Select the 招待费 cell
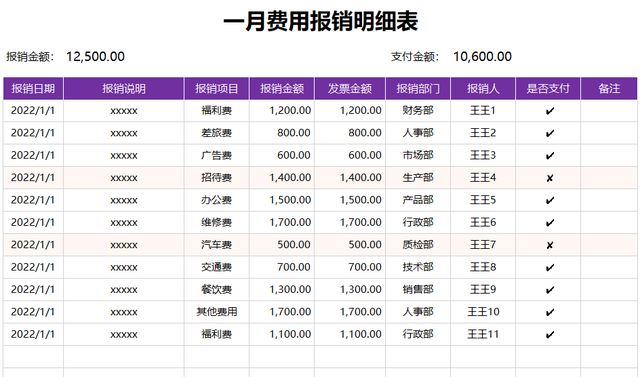Screen dimensions: 640x377 (217, 177)
